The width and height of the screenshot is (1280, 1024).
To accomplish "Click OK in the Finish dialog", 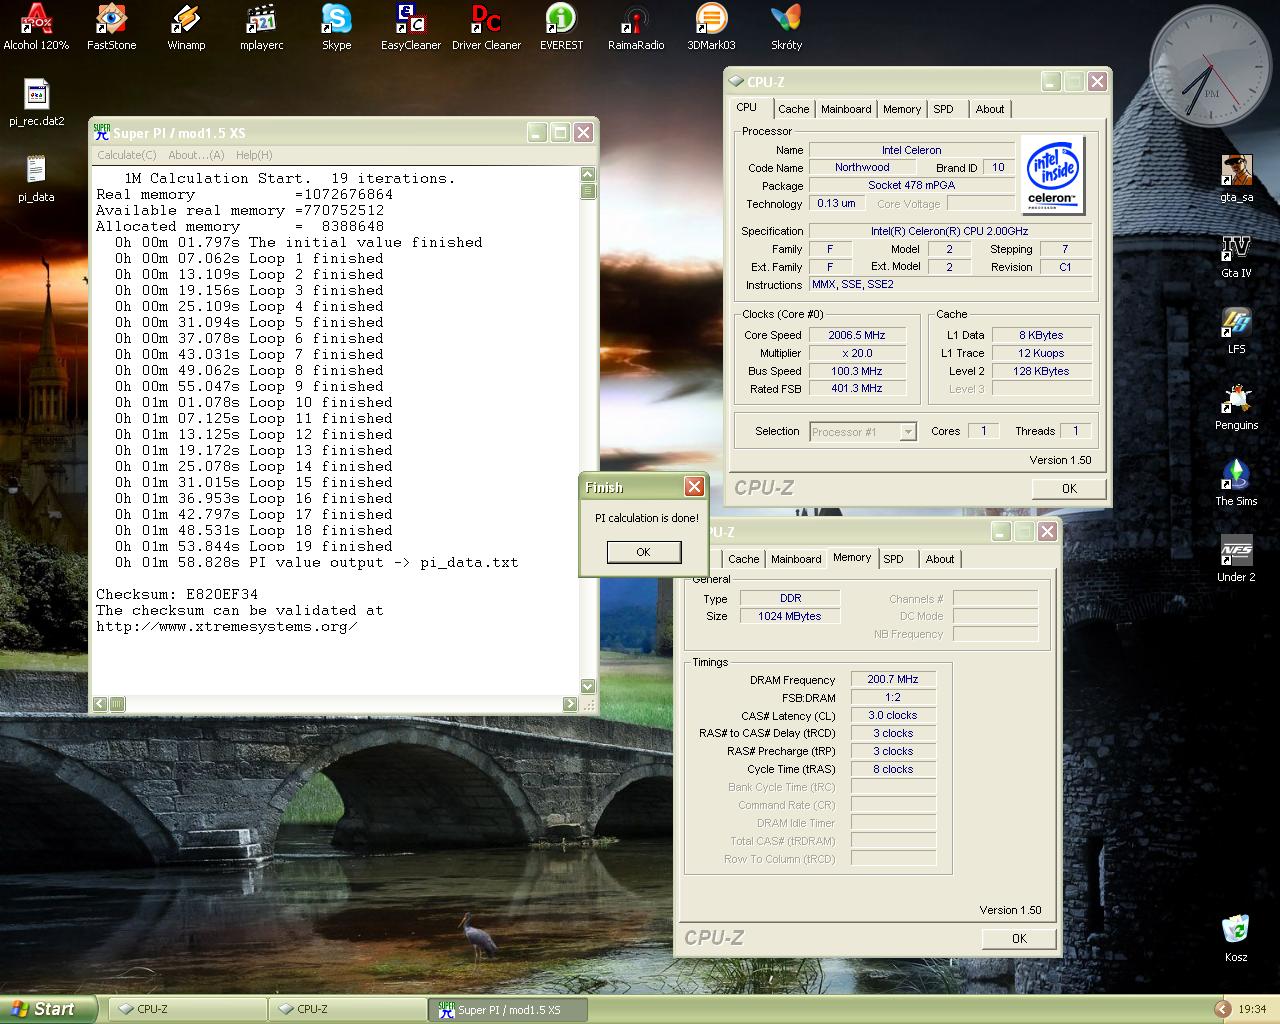I will [643, 552].
